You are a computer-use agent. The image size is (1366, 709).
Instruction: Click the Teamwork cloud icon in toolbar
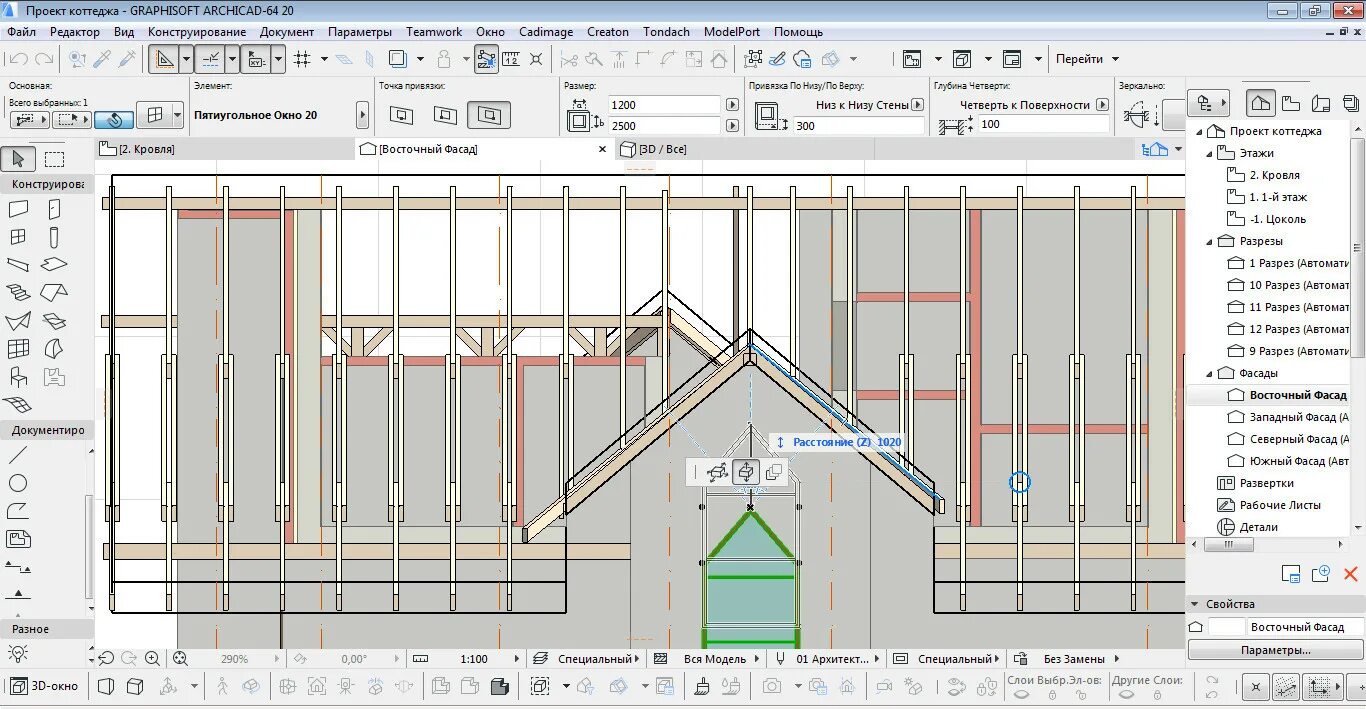click(804, 59)
